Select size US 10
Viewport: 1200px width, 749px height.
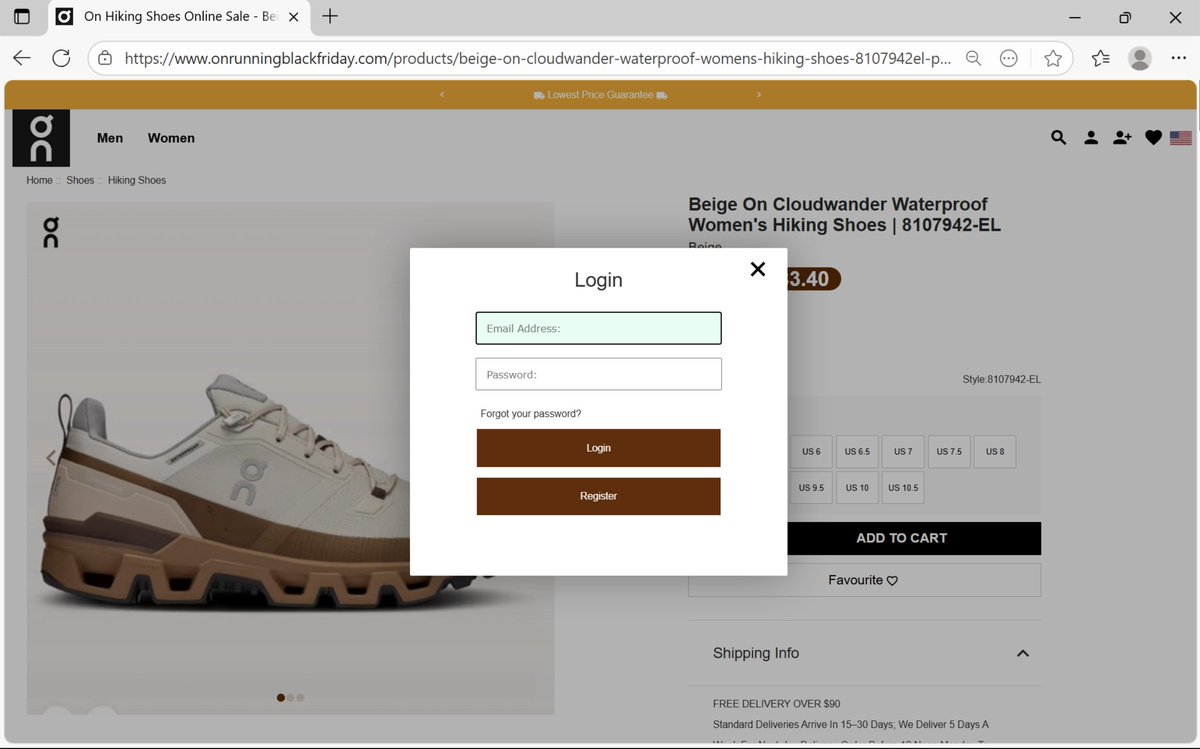click(857, 488)
